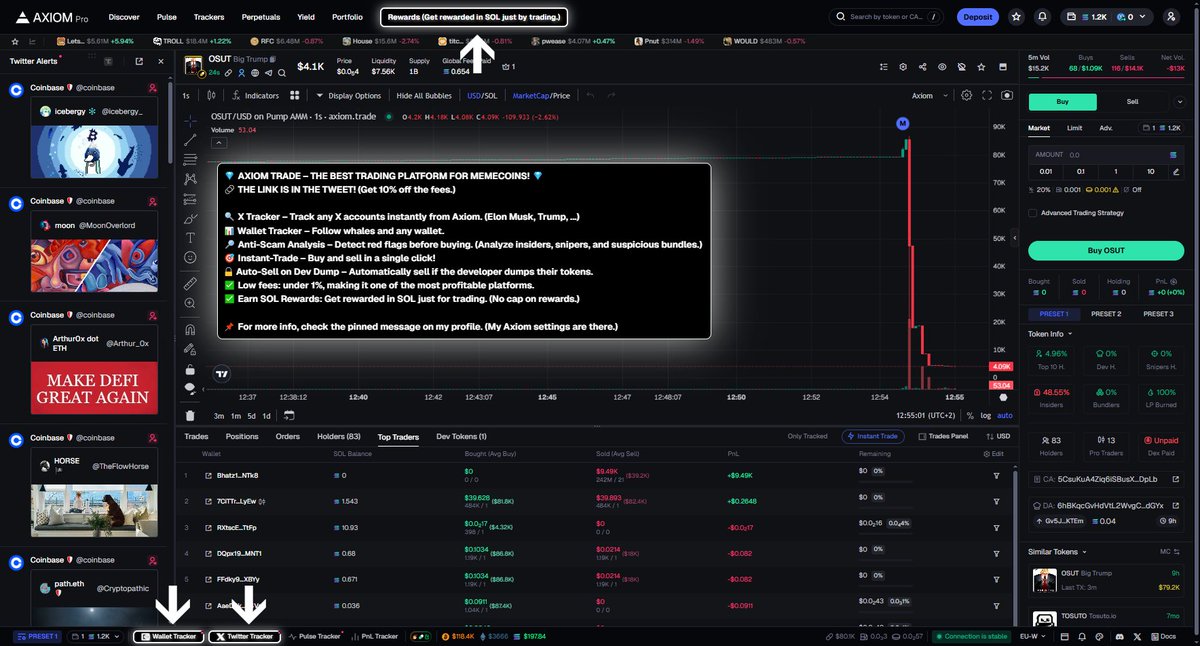Select the ruler measure tool
Image resolution: width=1200 pixels, height=646 pixels.
[x=190, y=284]
